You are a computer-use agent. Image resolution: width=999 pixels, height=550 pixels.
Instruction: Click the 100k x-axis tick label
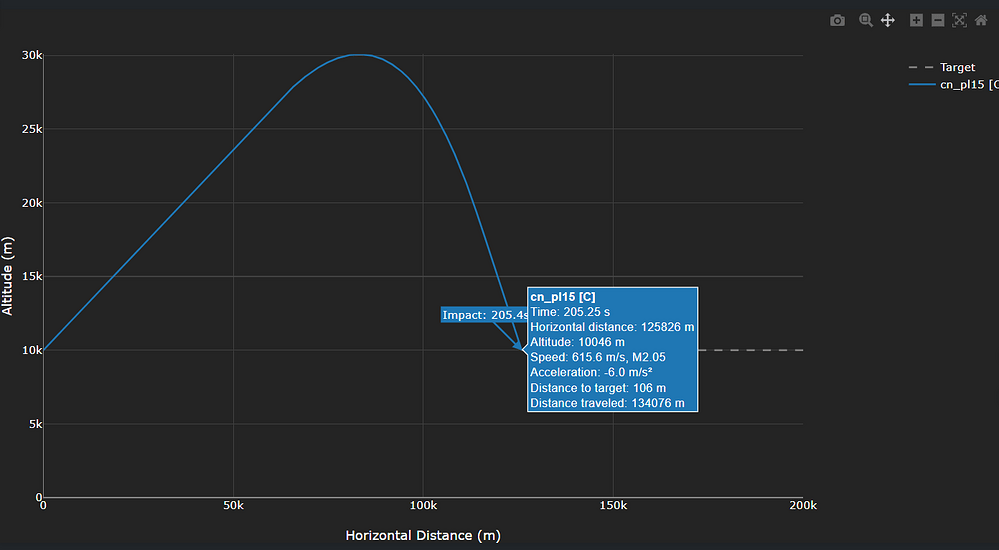pos(423,505)
